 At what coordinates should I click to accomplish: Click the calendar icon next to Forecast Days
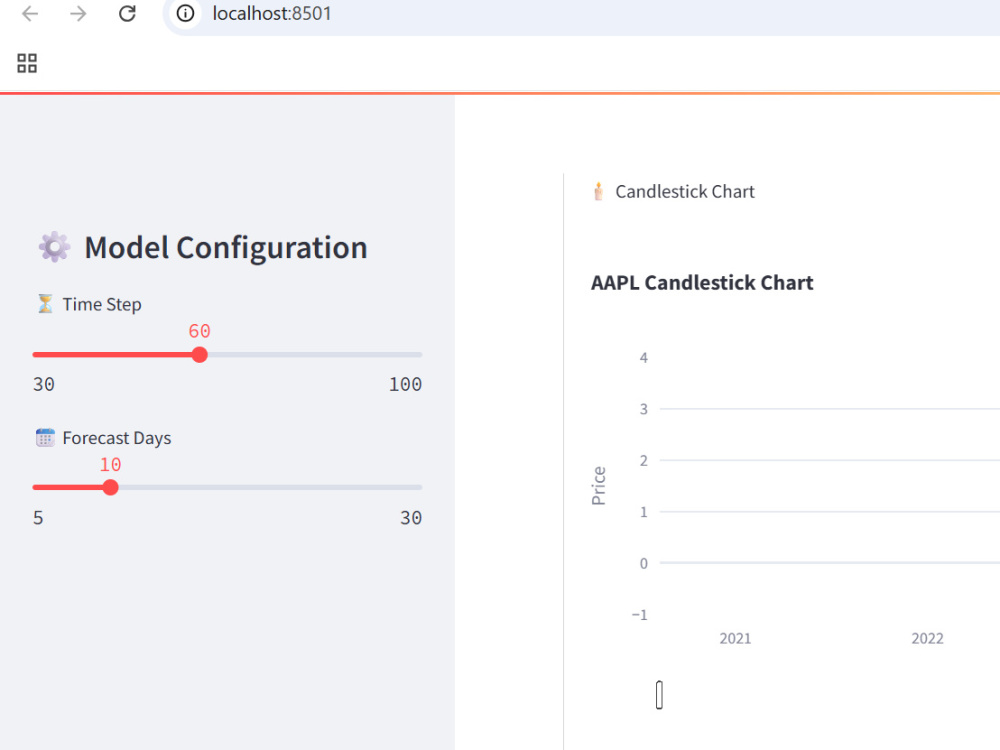tap(45, 438)
